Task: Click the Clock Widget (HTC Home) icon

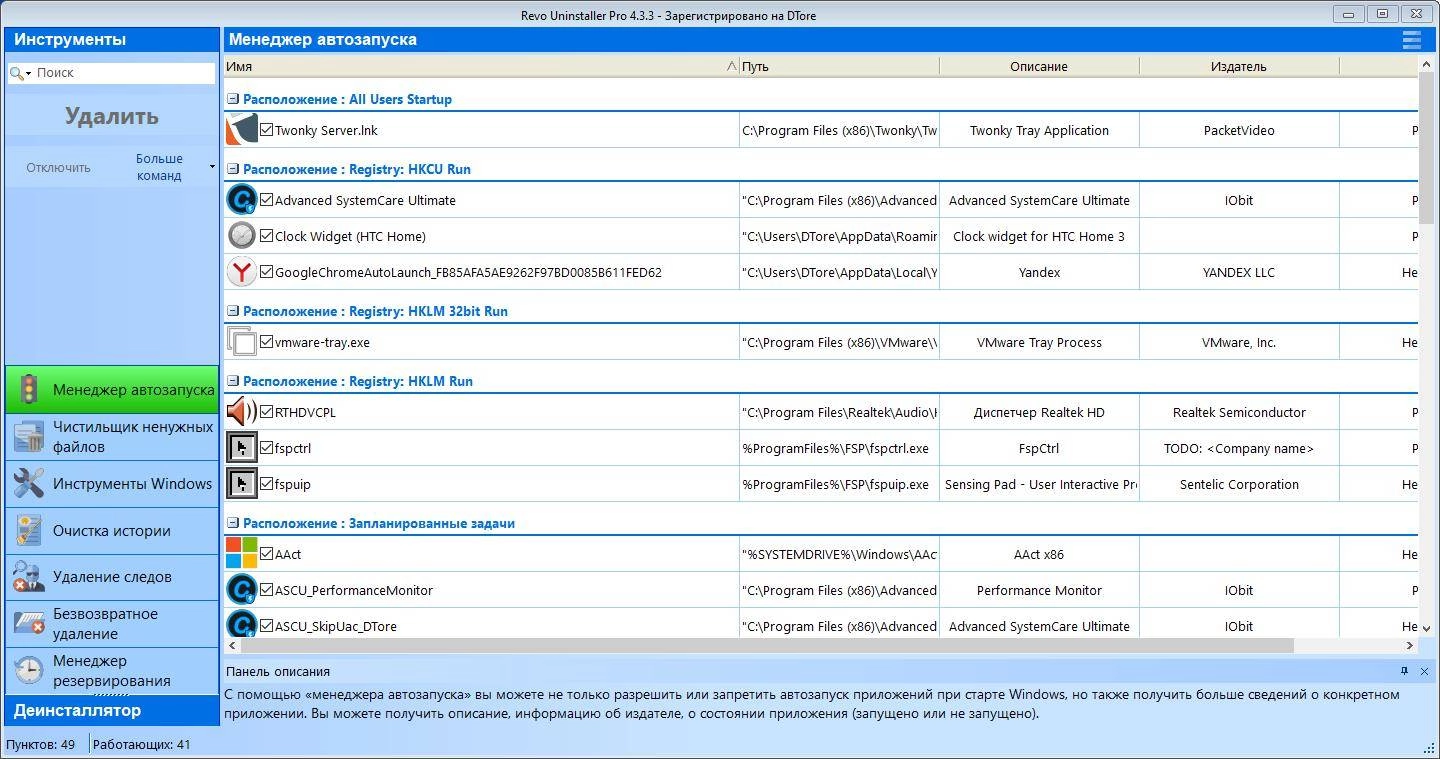Action: [x=241, y=236]
